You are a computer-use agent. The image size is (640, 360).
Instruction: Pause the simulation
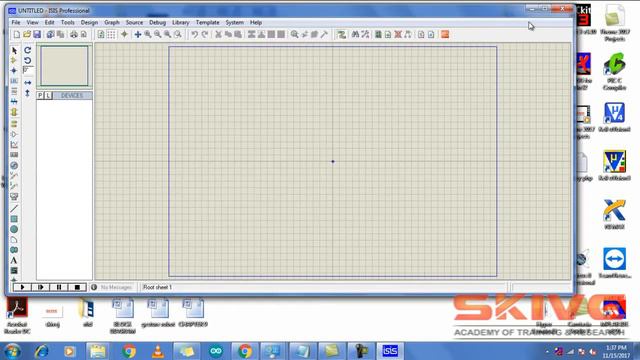coord(59,287)
